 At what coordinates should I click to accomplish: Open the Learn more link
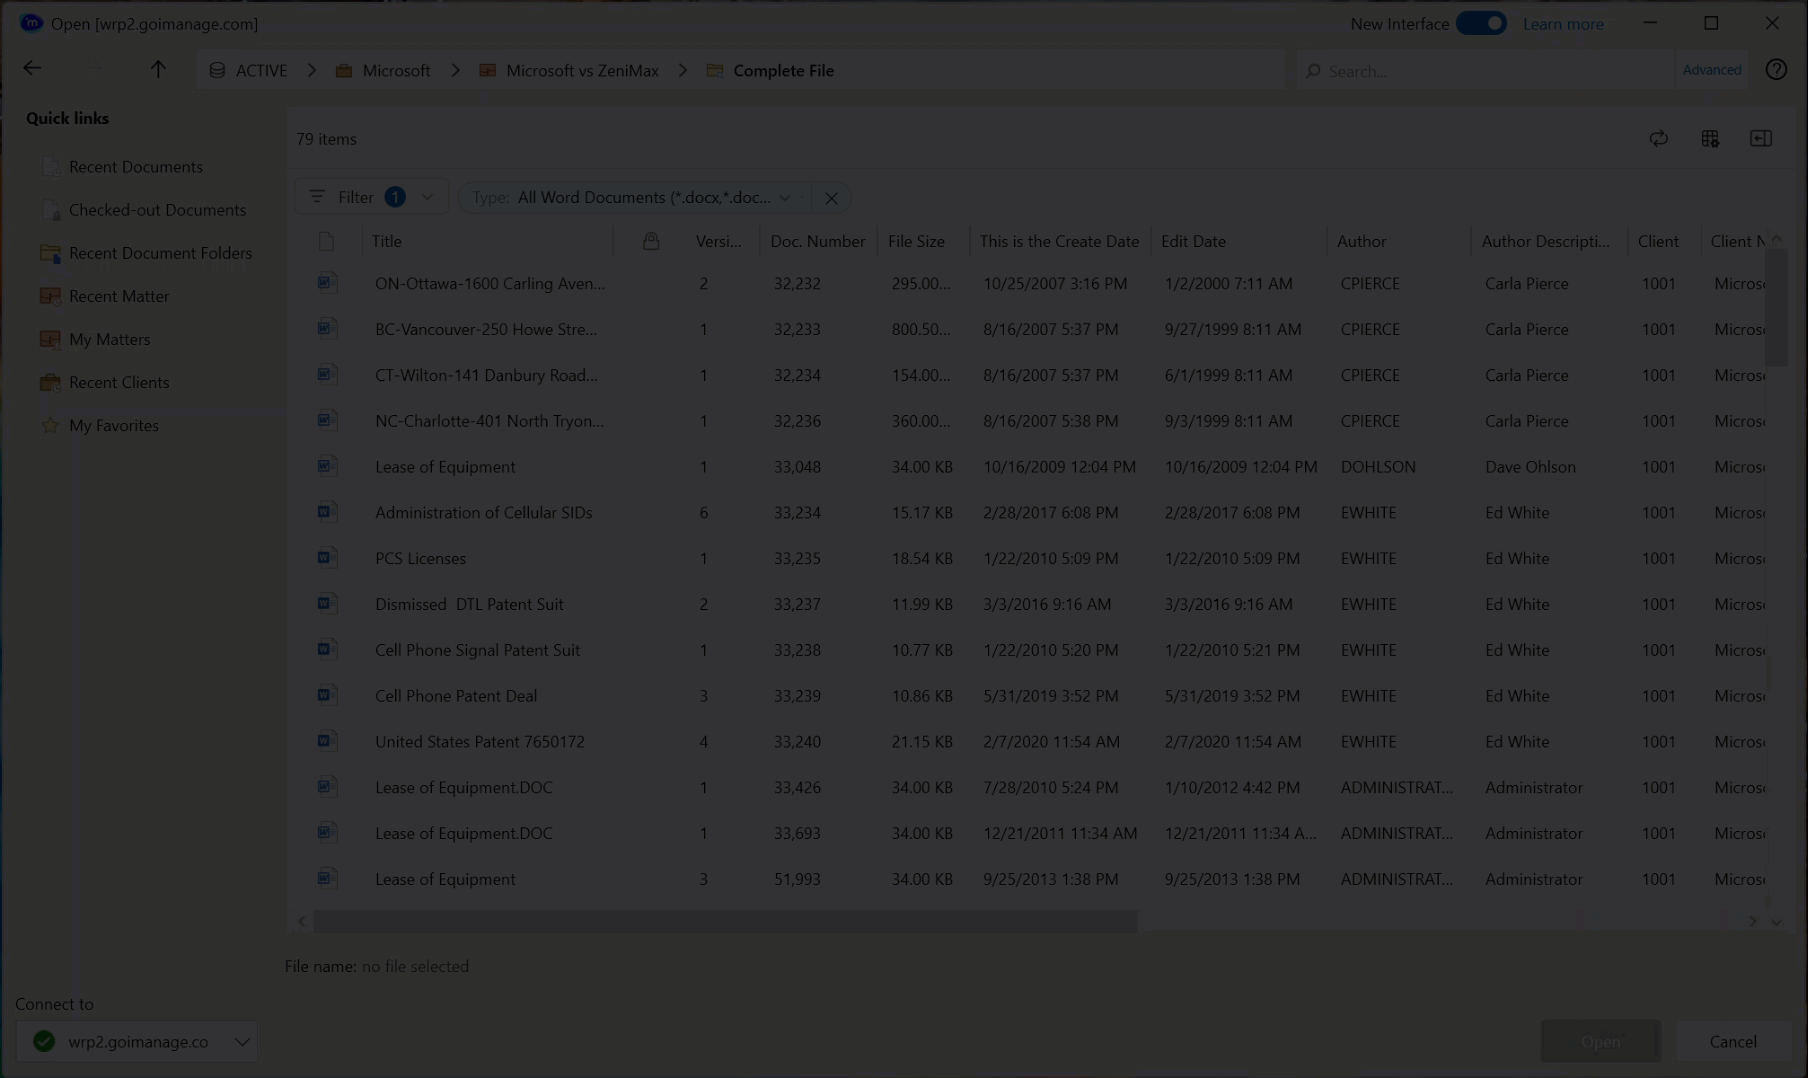(1563, 23)
